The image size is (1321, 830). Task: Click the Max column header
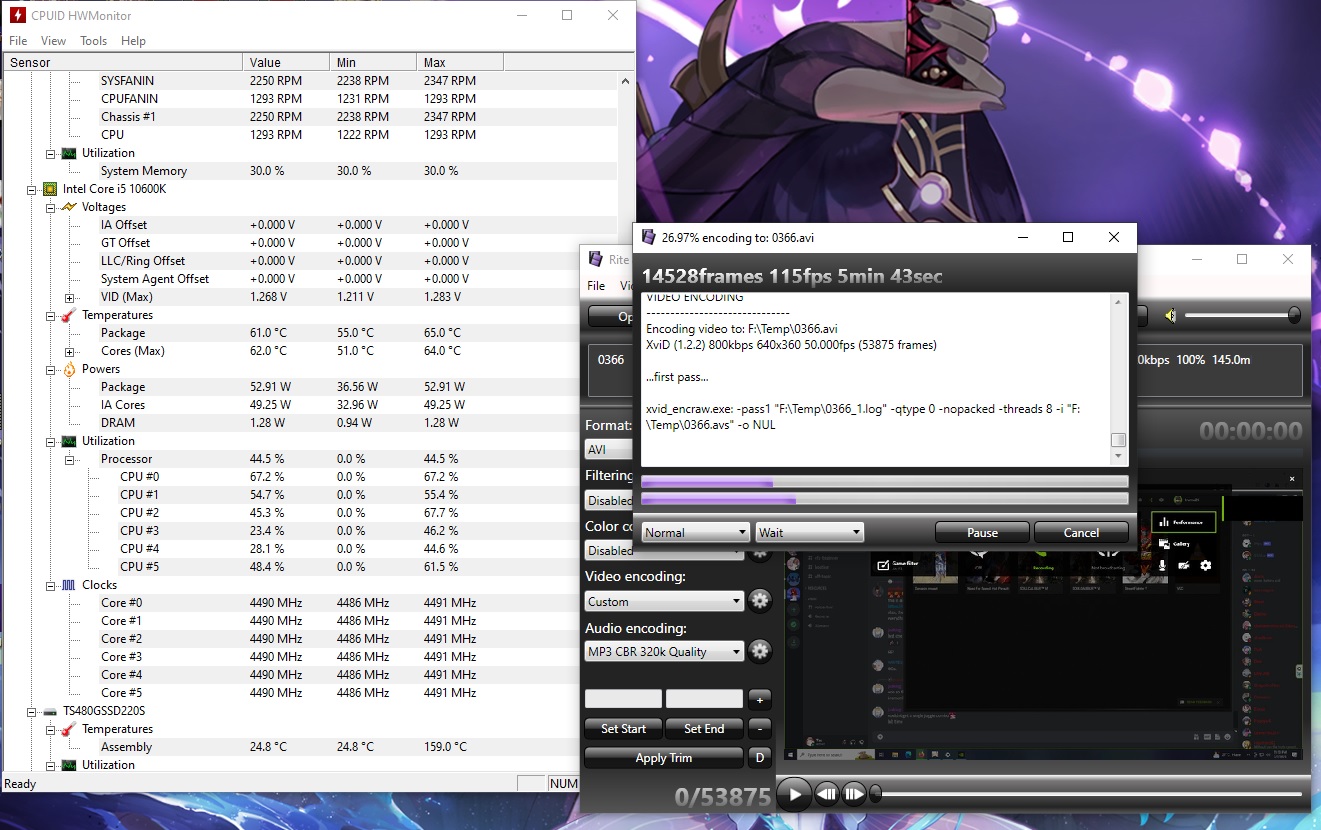[x=460, y=62]
